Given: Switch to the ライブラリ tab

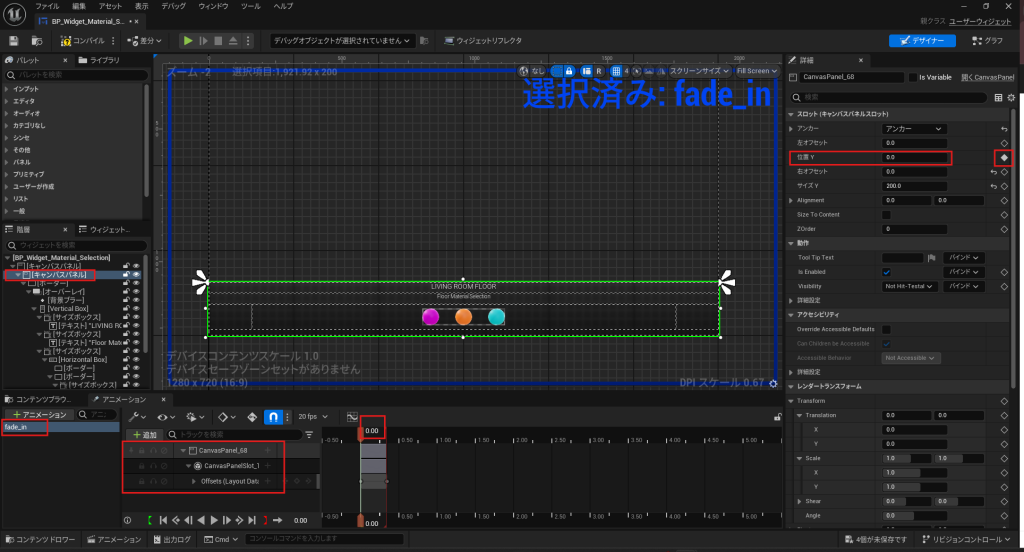Looking at the screenshot, I should coord(104,61).
